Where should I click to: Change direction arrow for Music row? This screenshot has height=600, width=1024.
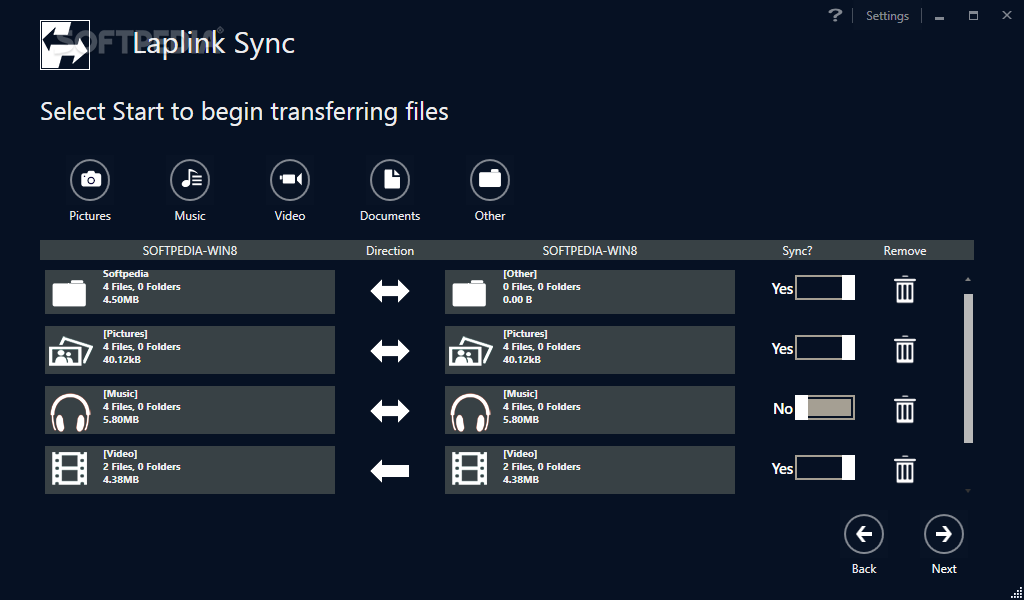point(390,411)
